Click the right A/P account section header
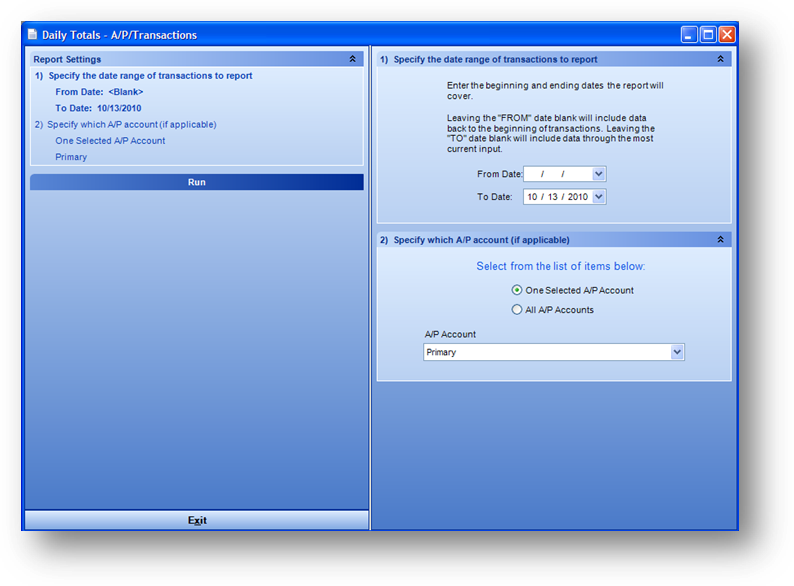 pyautogui.click(x=554, y=240)
